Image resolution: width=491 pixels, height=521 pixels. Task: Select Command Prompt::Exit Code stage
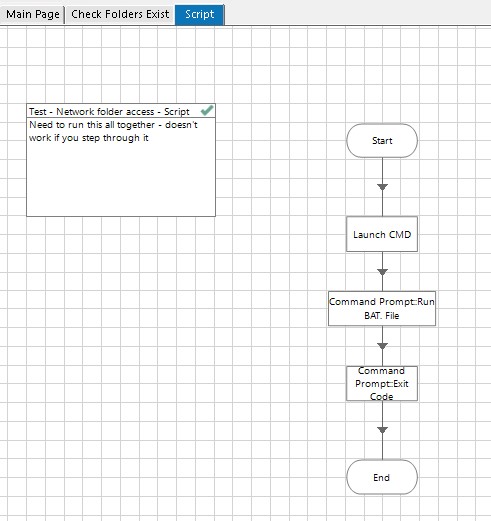click(382, 384)
